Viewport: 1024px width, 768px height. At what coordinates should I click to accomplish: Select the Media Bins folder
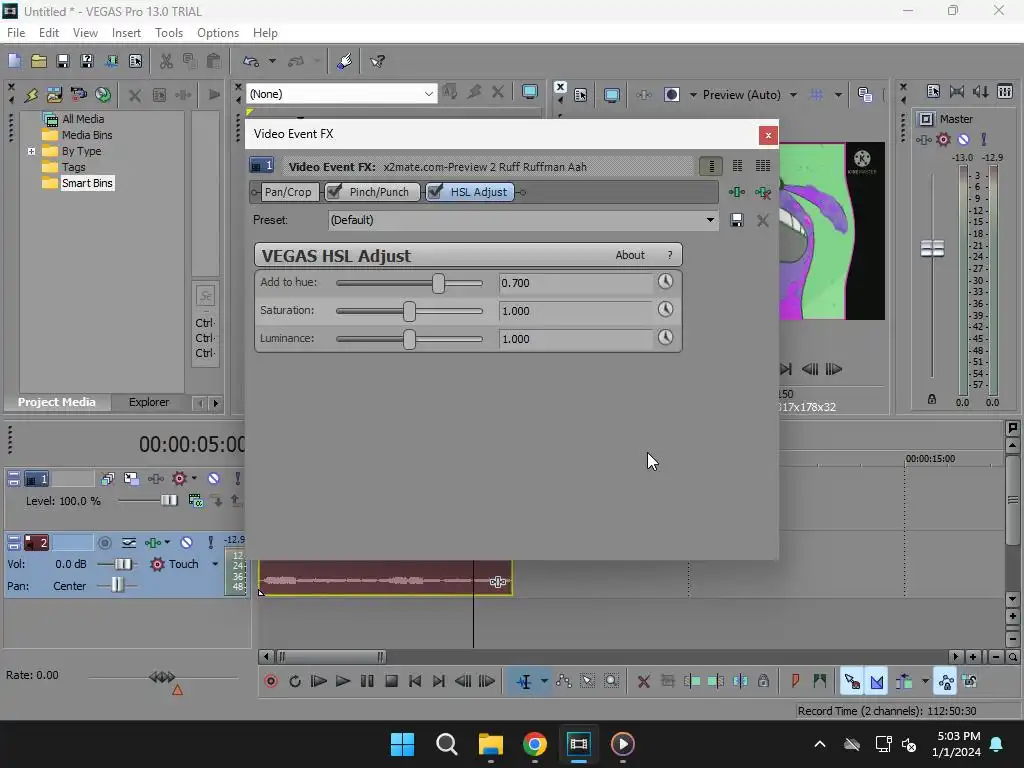[87, 135]
